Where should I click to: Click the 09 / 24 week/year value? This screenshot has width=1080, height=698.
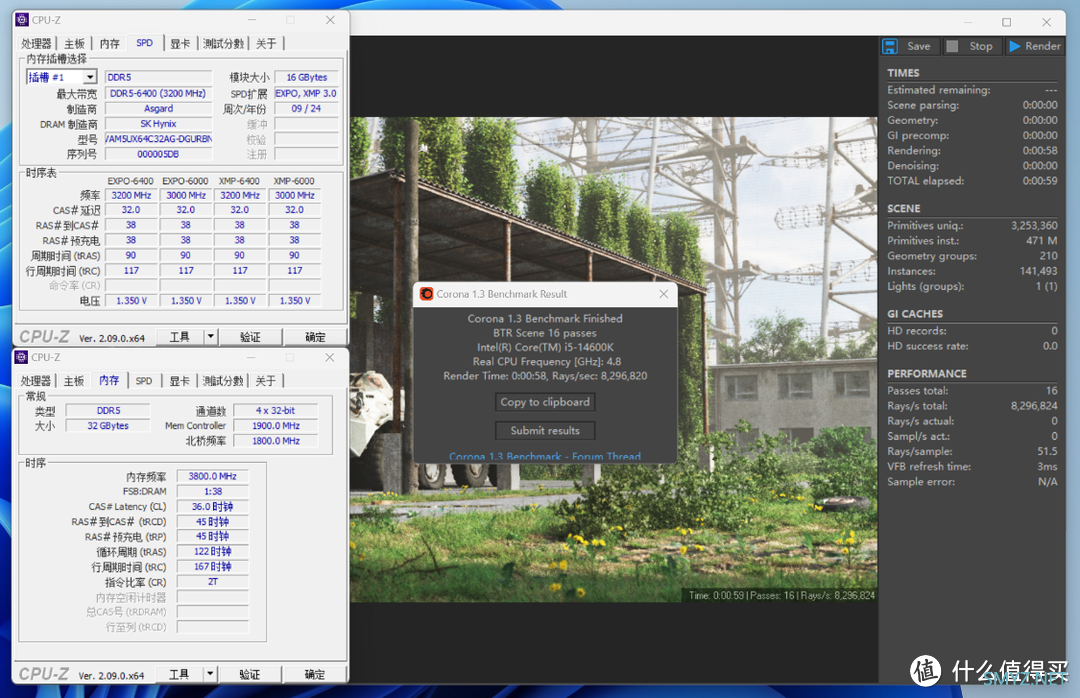(307, 108)
